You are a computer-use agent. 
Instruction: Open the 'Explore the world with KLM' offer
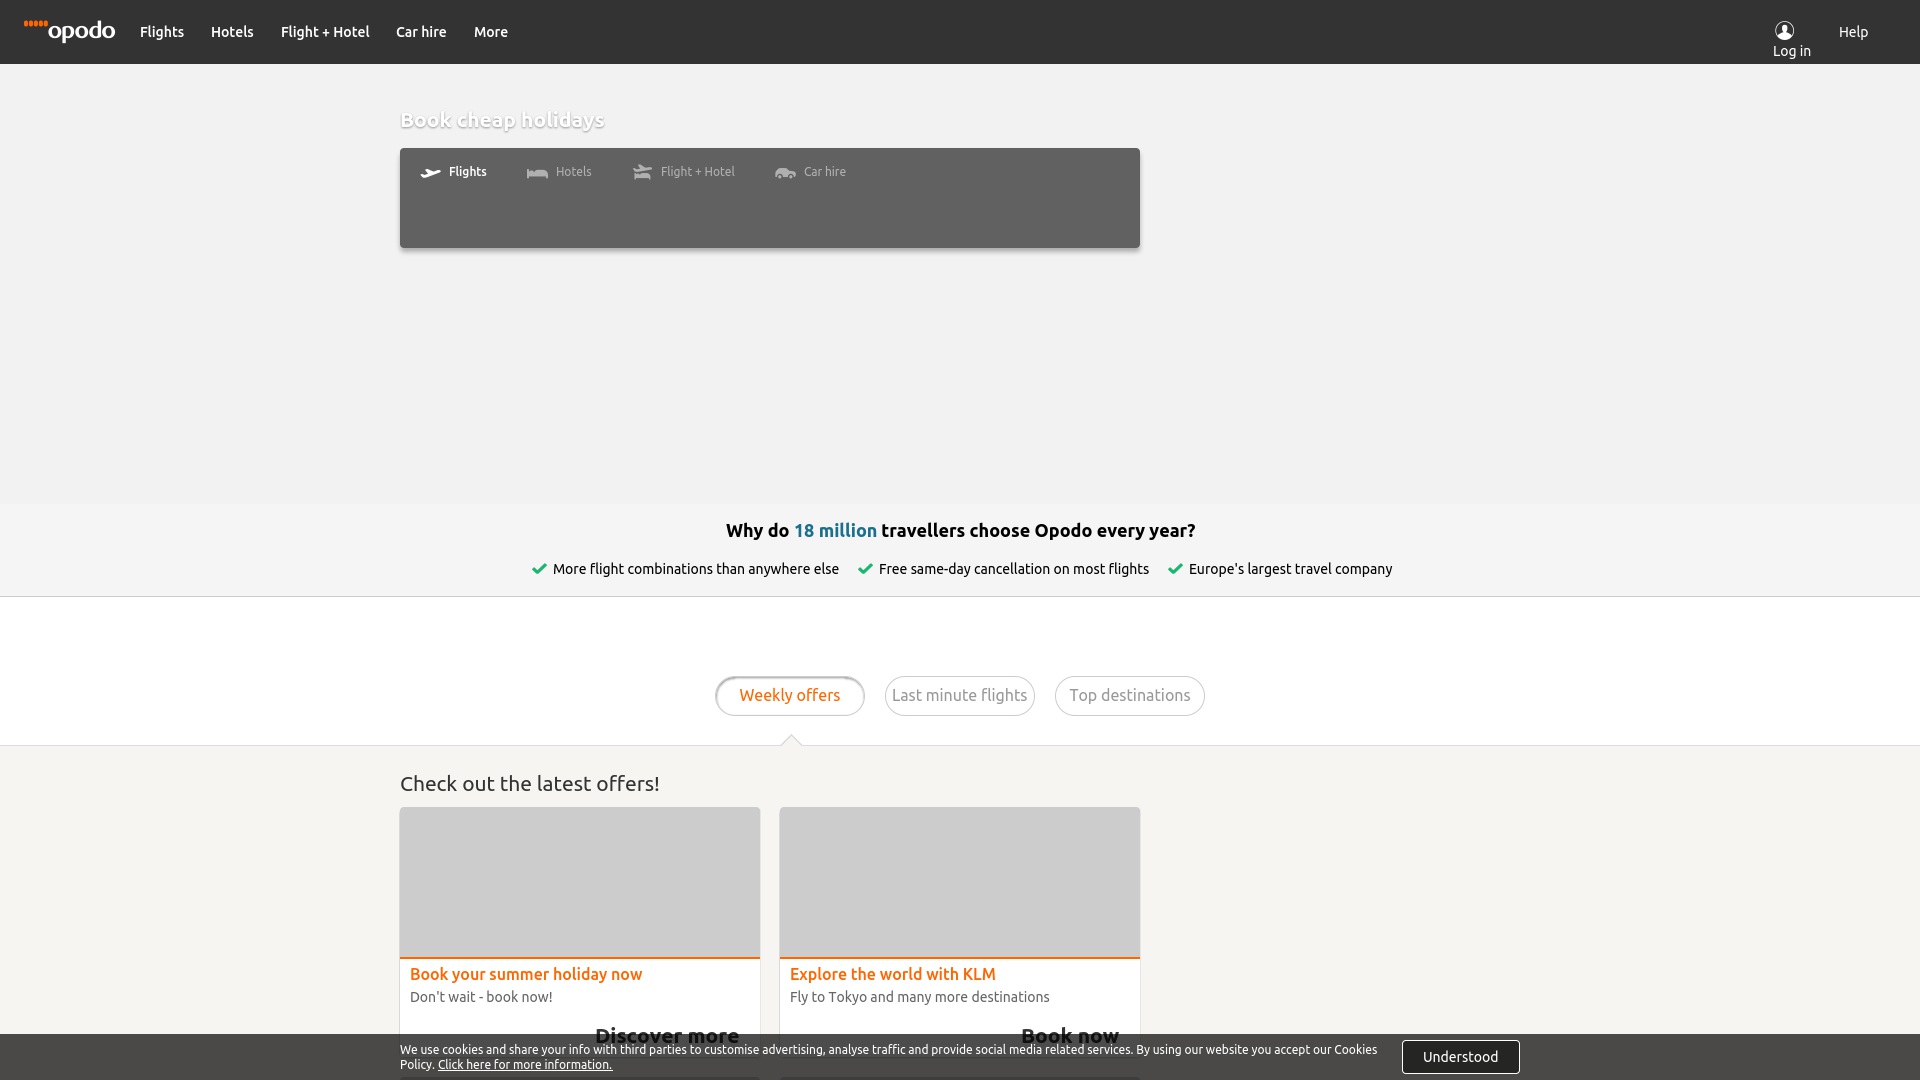892,974
